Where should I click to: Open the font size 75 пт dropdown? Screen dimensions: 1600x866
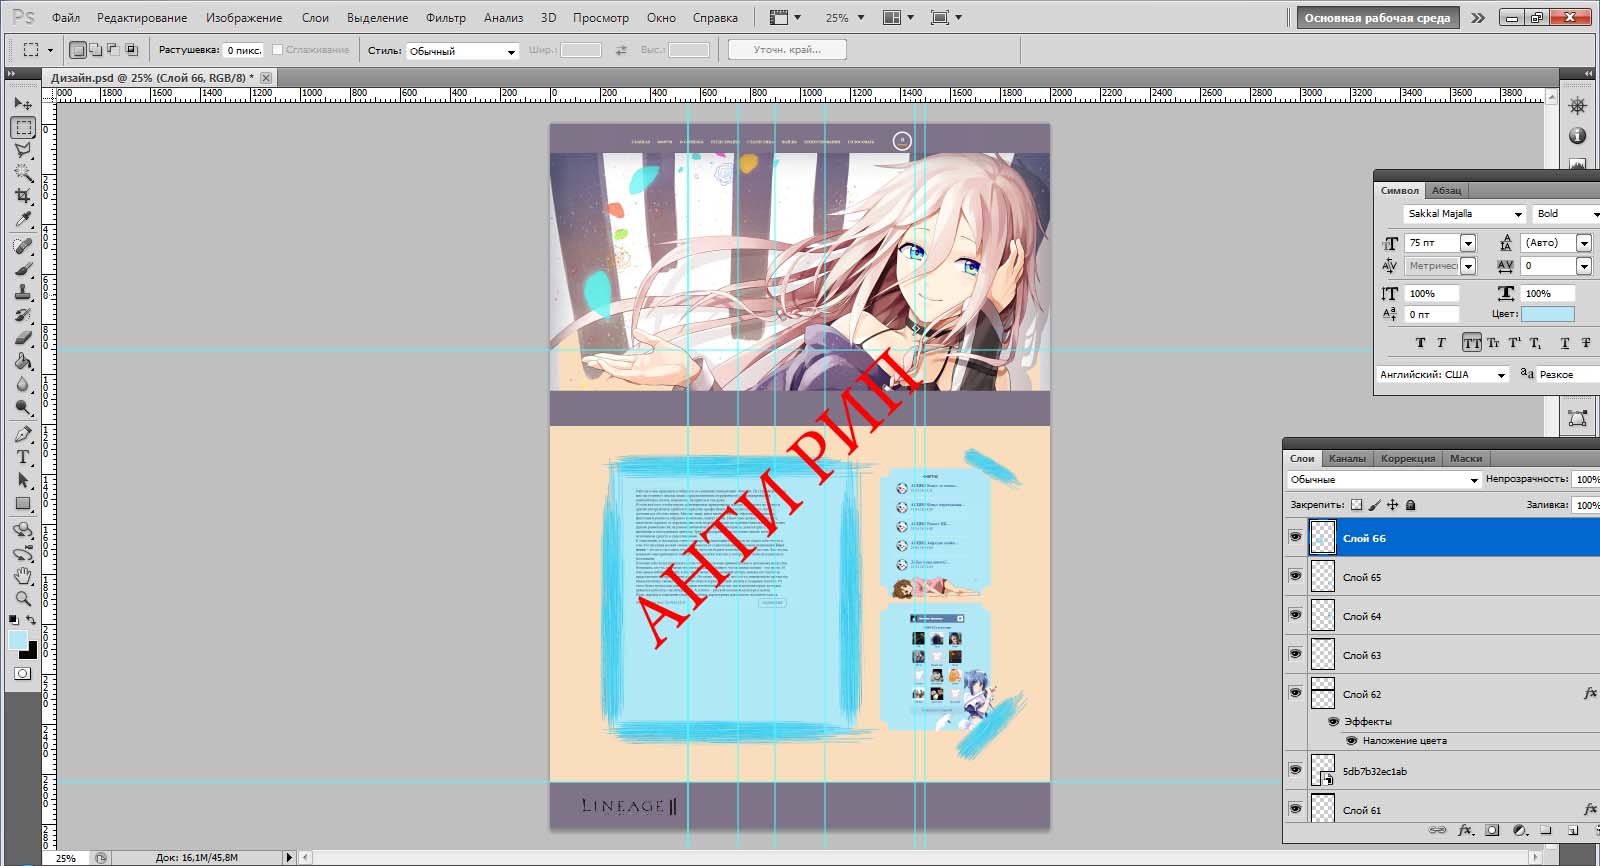pos(1468,243)
